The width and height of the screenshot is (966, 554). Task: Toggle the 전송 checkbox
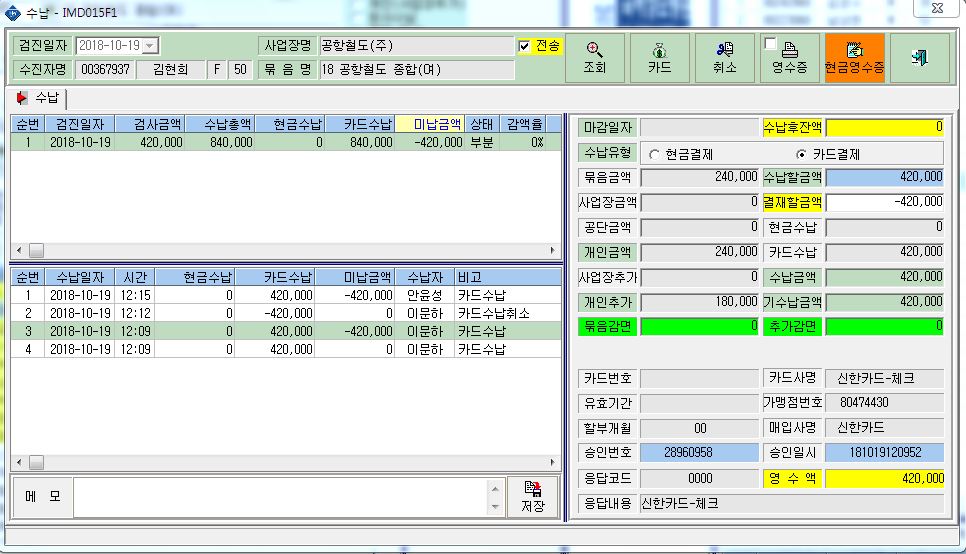pyautogui.click(x=524, y=46)
